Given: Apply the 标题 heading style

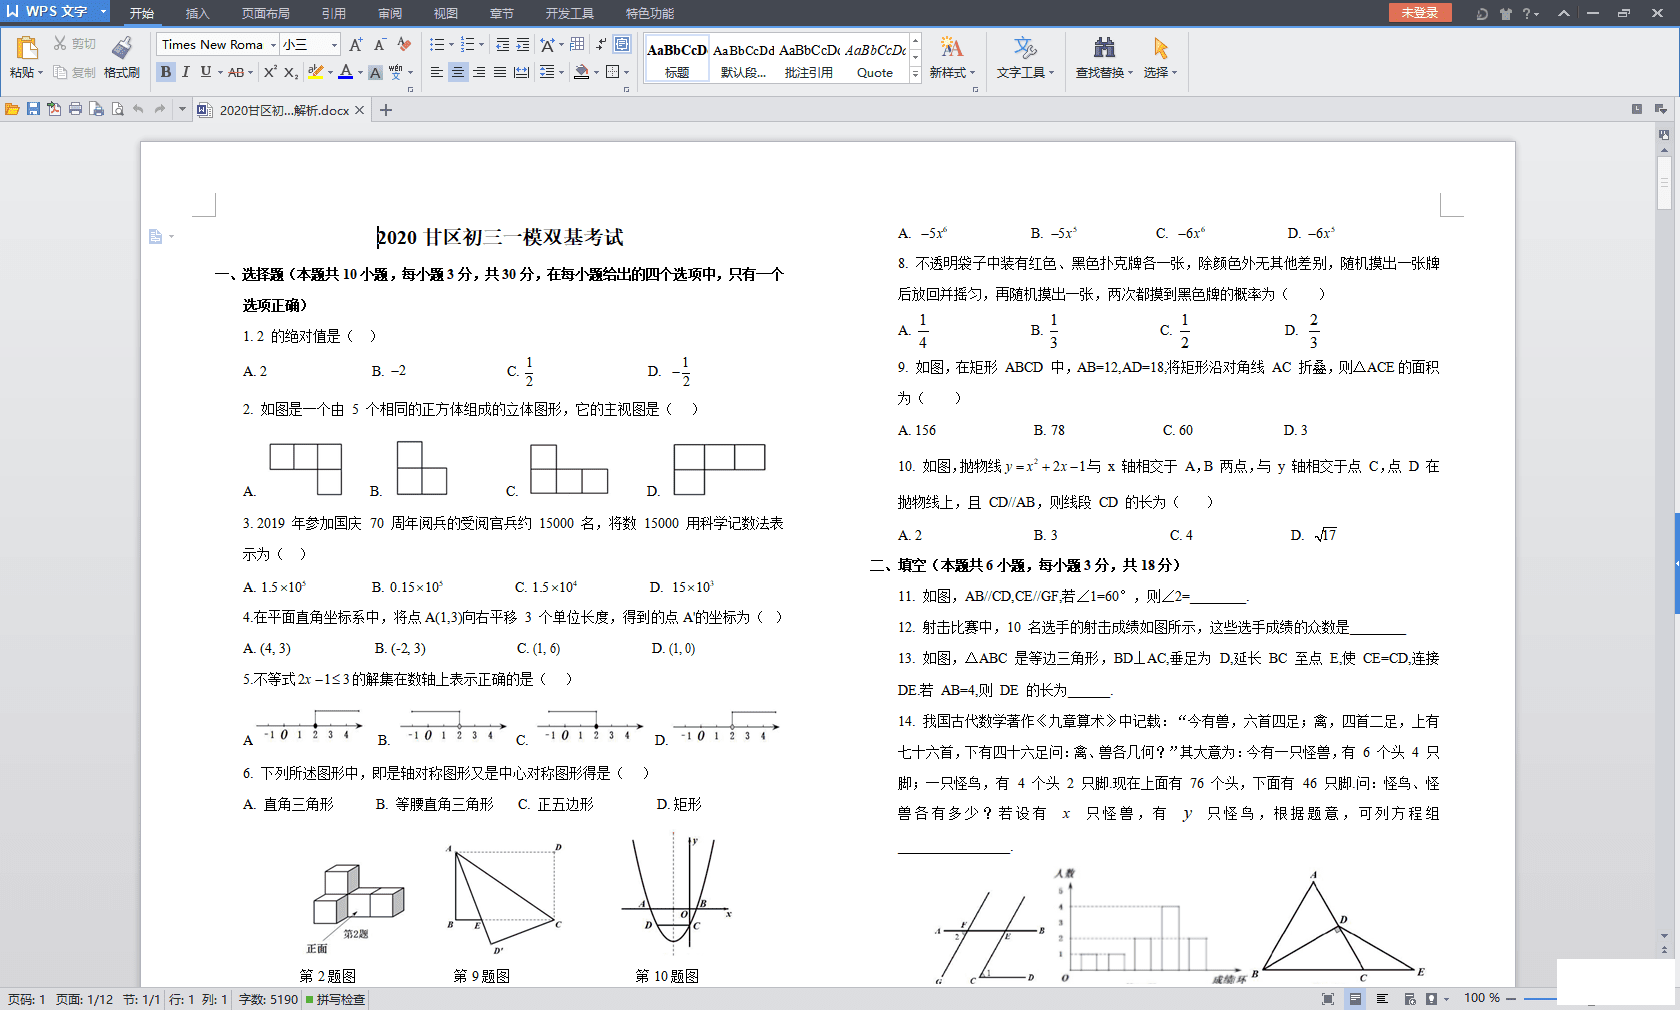Looking at the screenshot, I should click(x=677, y=60).
